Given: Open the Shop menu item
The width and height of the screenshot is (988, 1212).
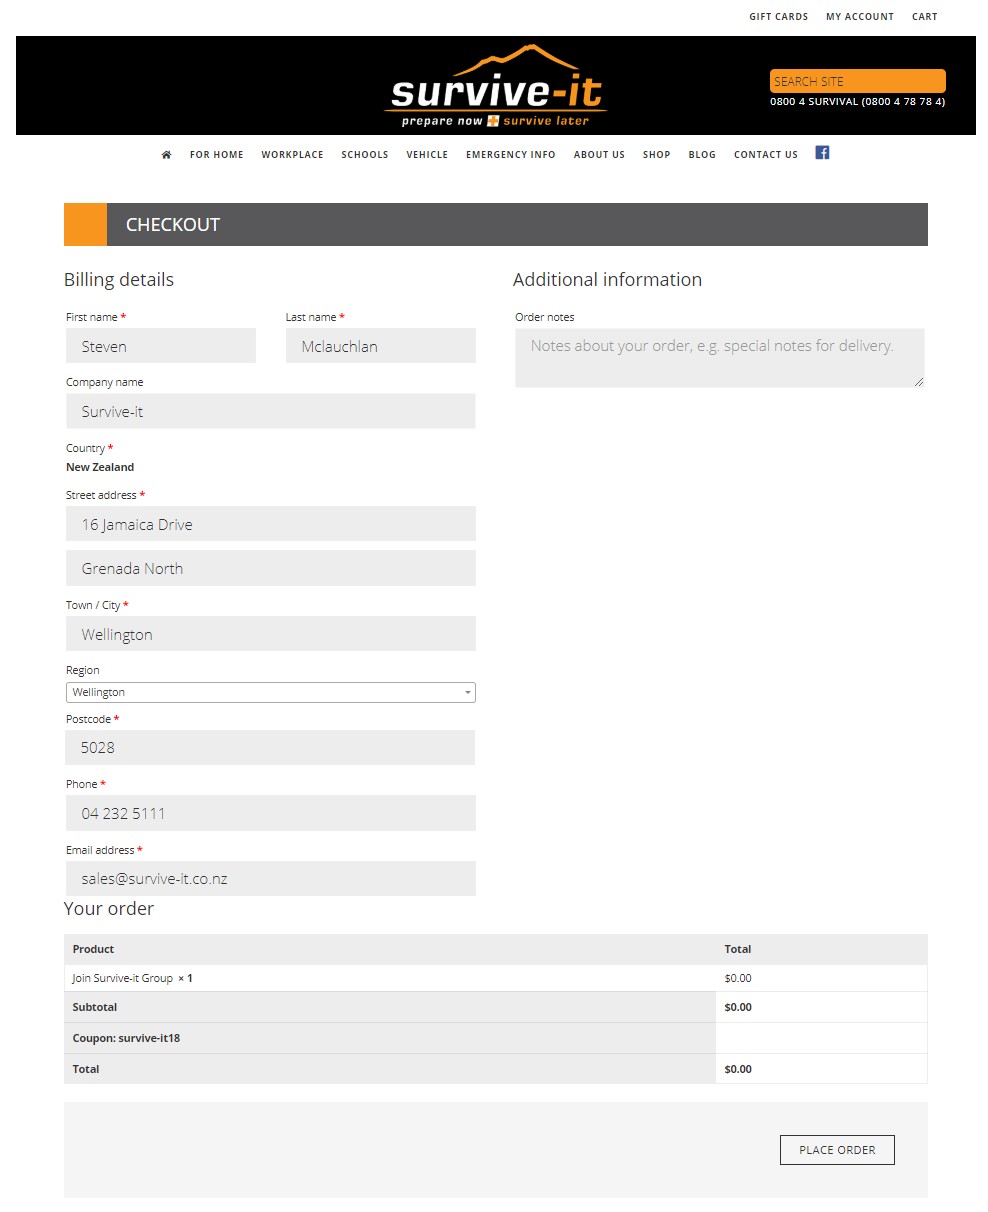Looking at the screenshot, I should click(x=657, y=155).
